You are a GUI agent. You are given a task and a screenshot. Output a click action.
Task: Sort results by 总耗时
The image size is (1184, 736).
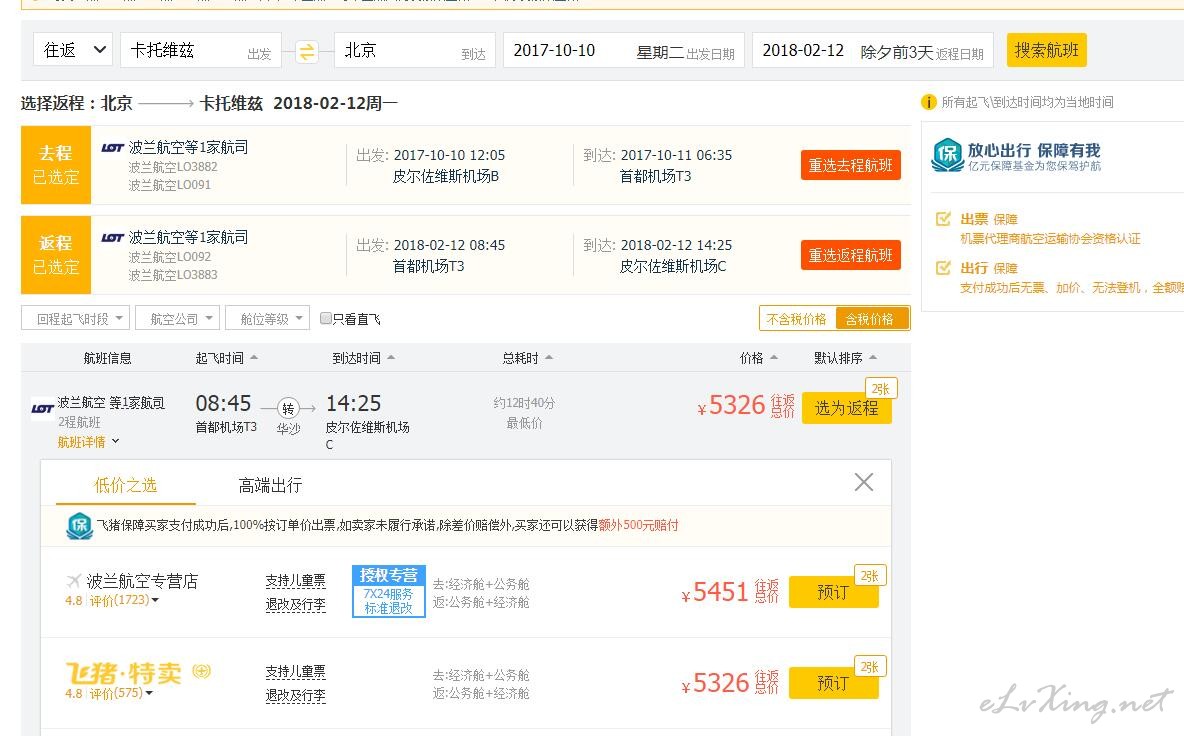[528, 358]
